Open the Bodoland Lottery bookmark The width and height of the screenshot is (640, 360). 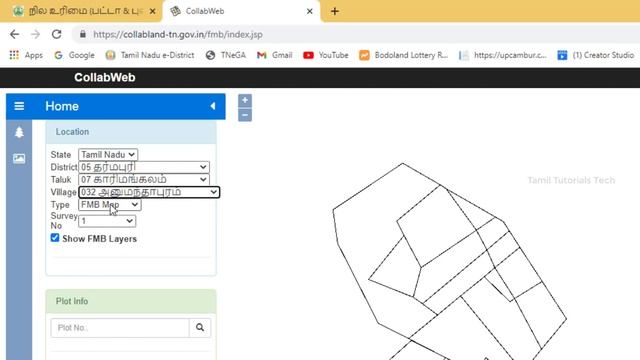[x=403, y=55]
